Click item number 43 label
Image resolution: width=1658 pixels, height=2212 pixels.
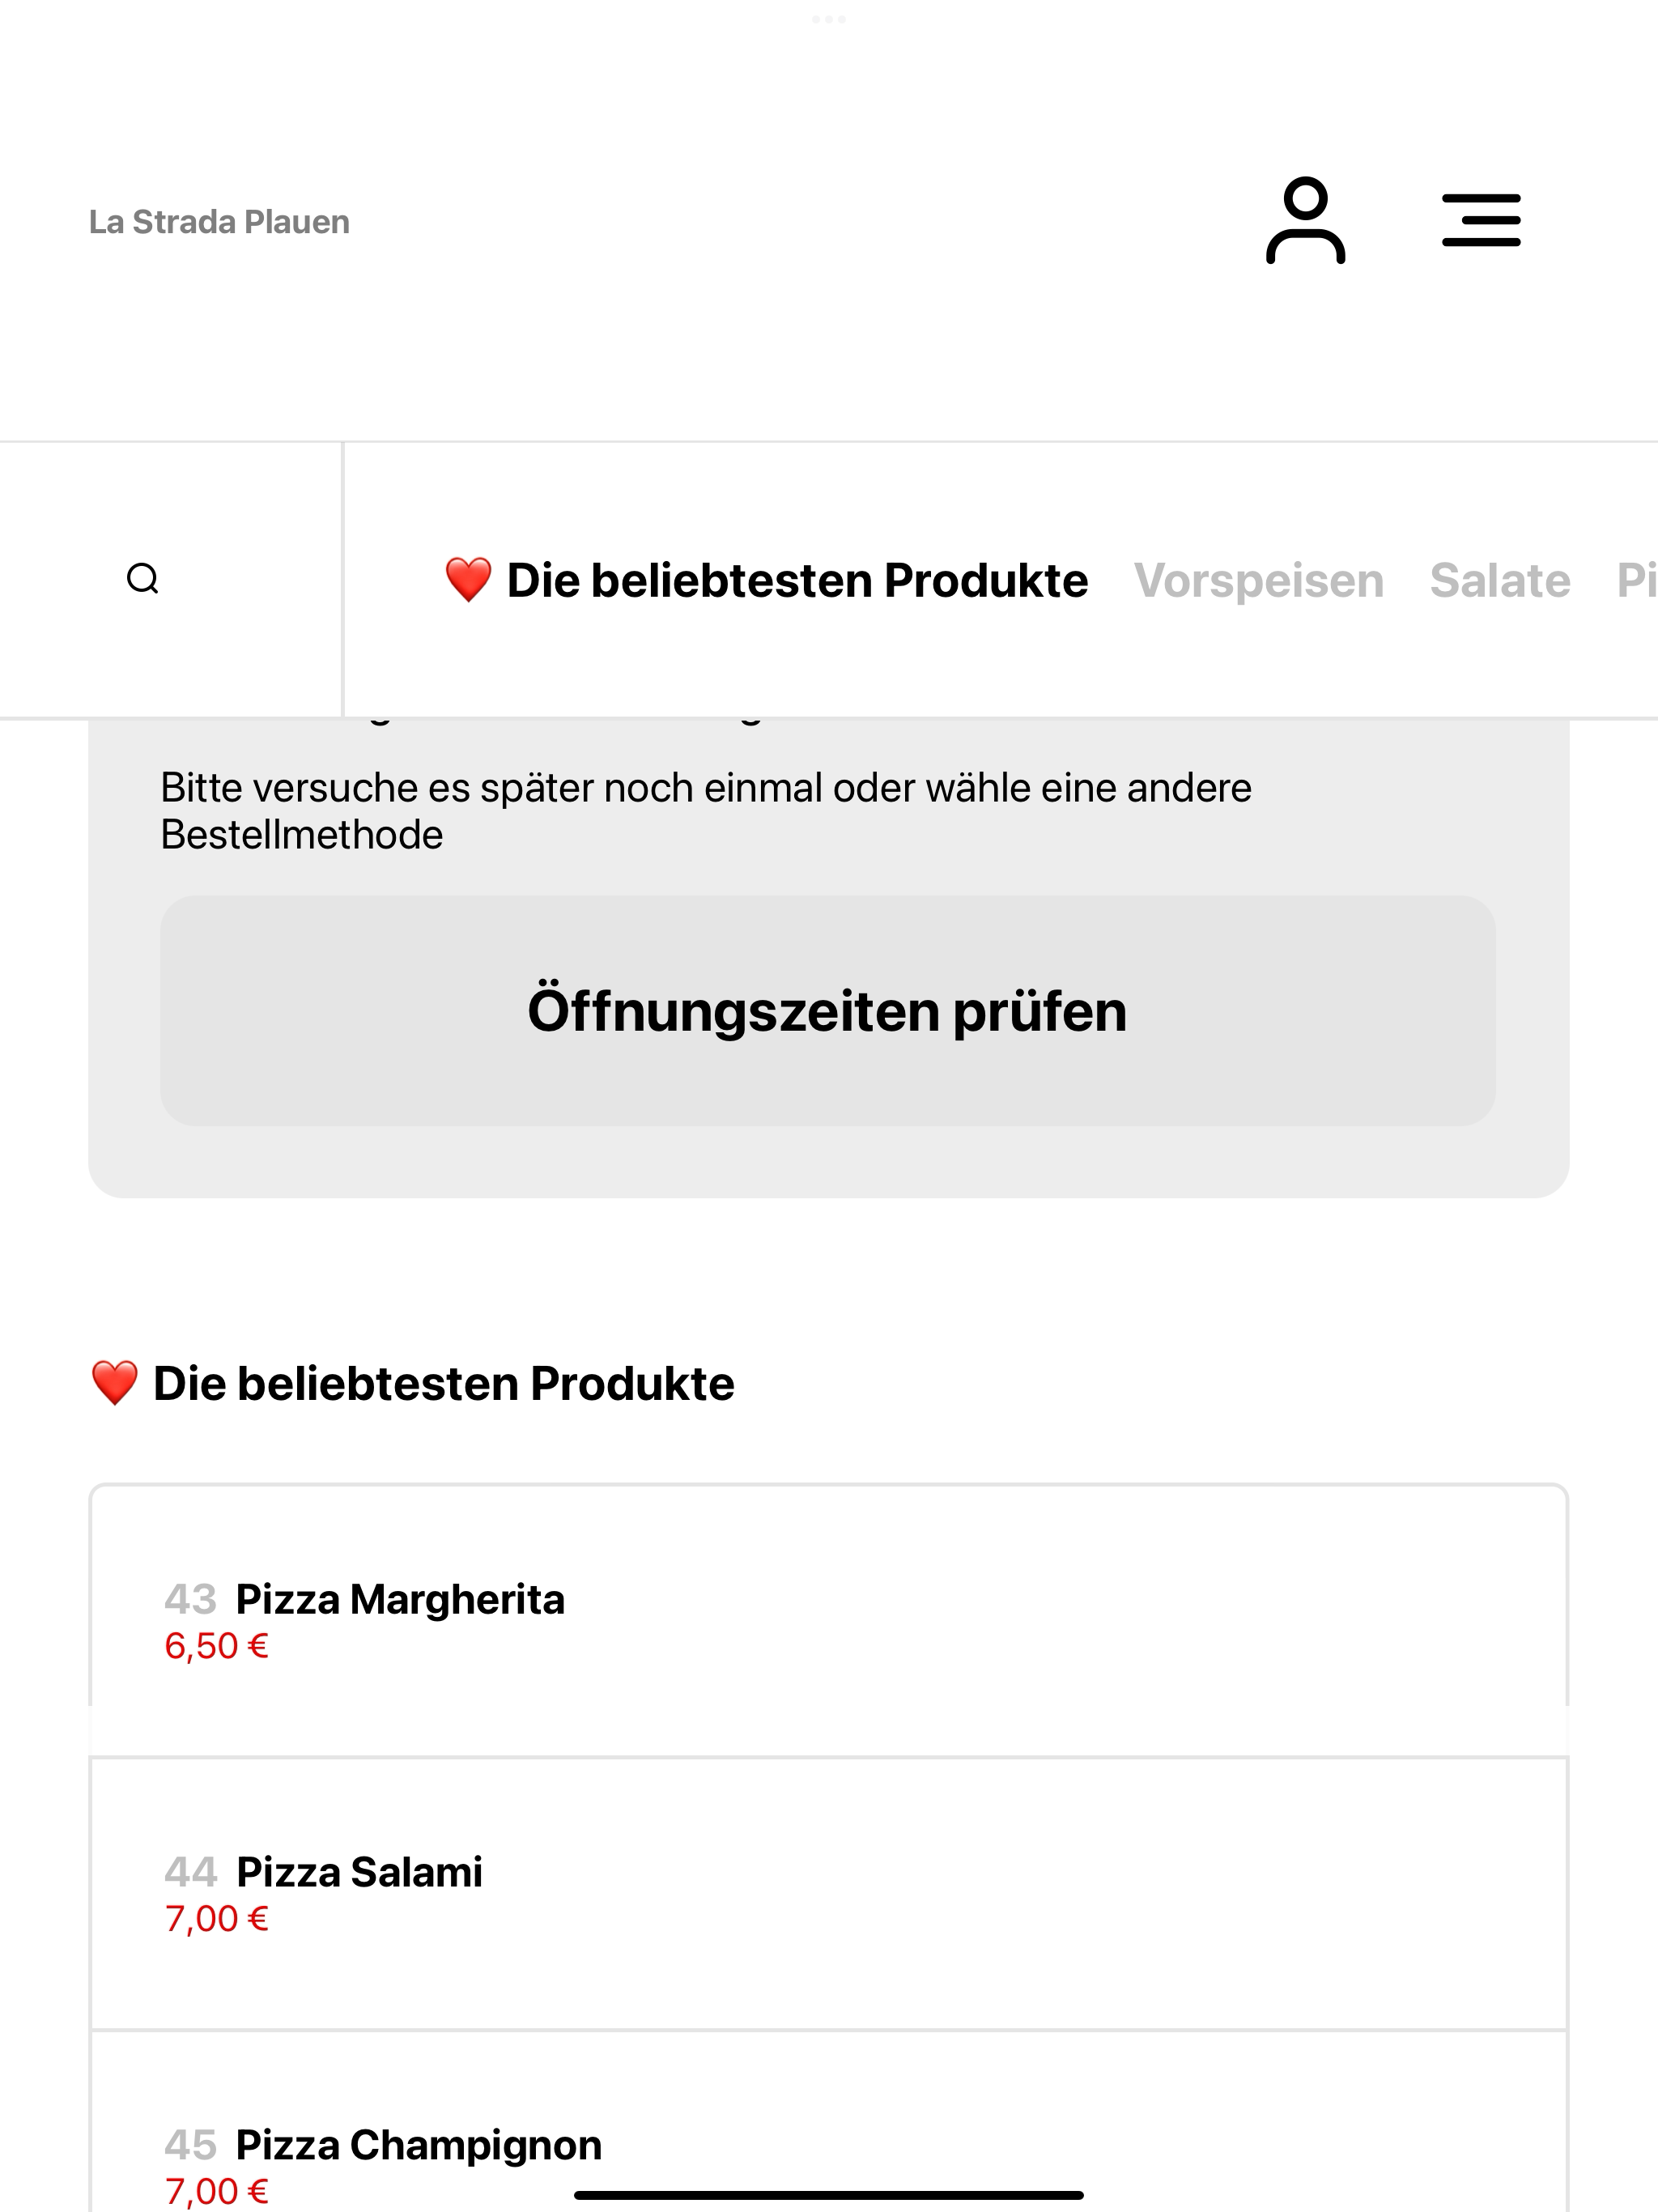coord(190,1599)
